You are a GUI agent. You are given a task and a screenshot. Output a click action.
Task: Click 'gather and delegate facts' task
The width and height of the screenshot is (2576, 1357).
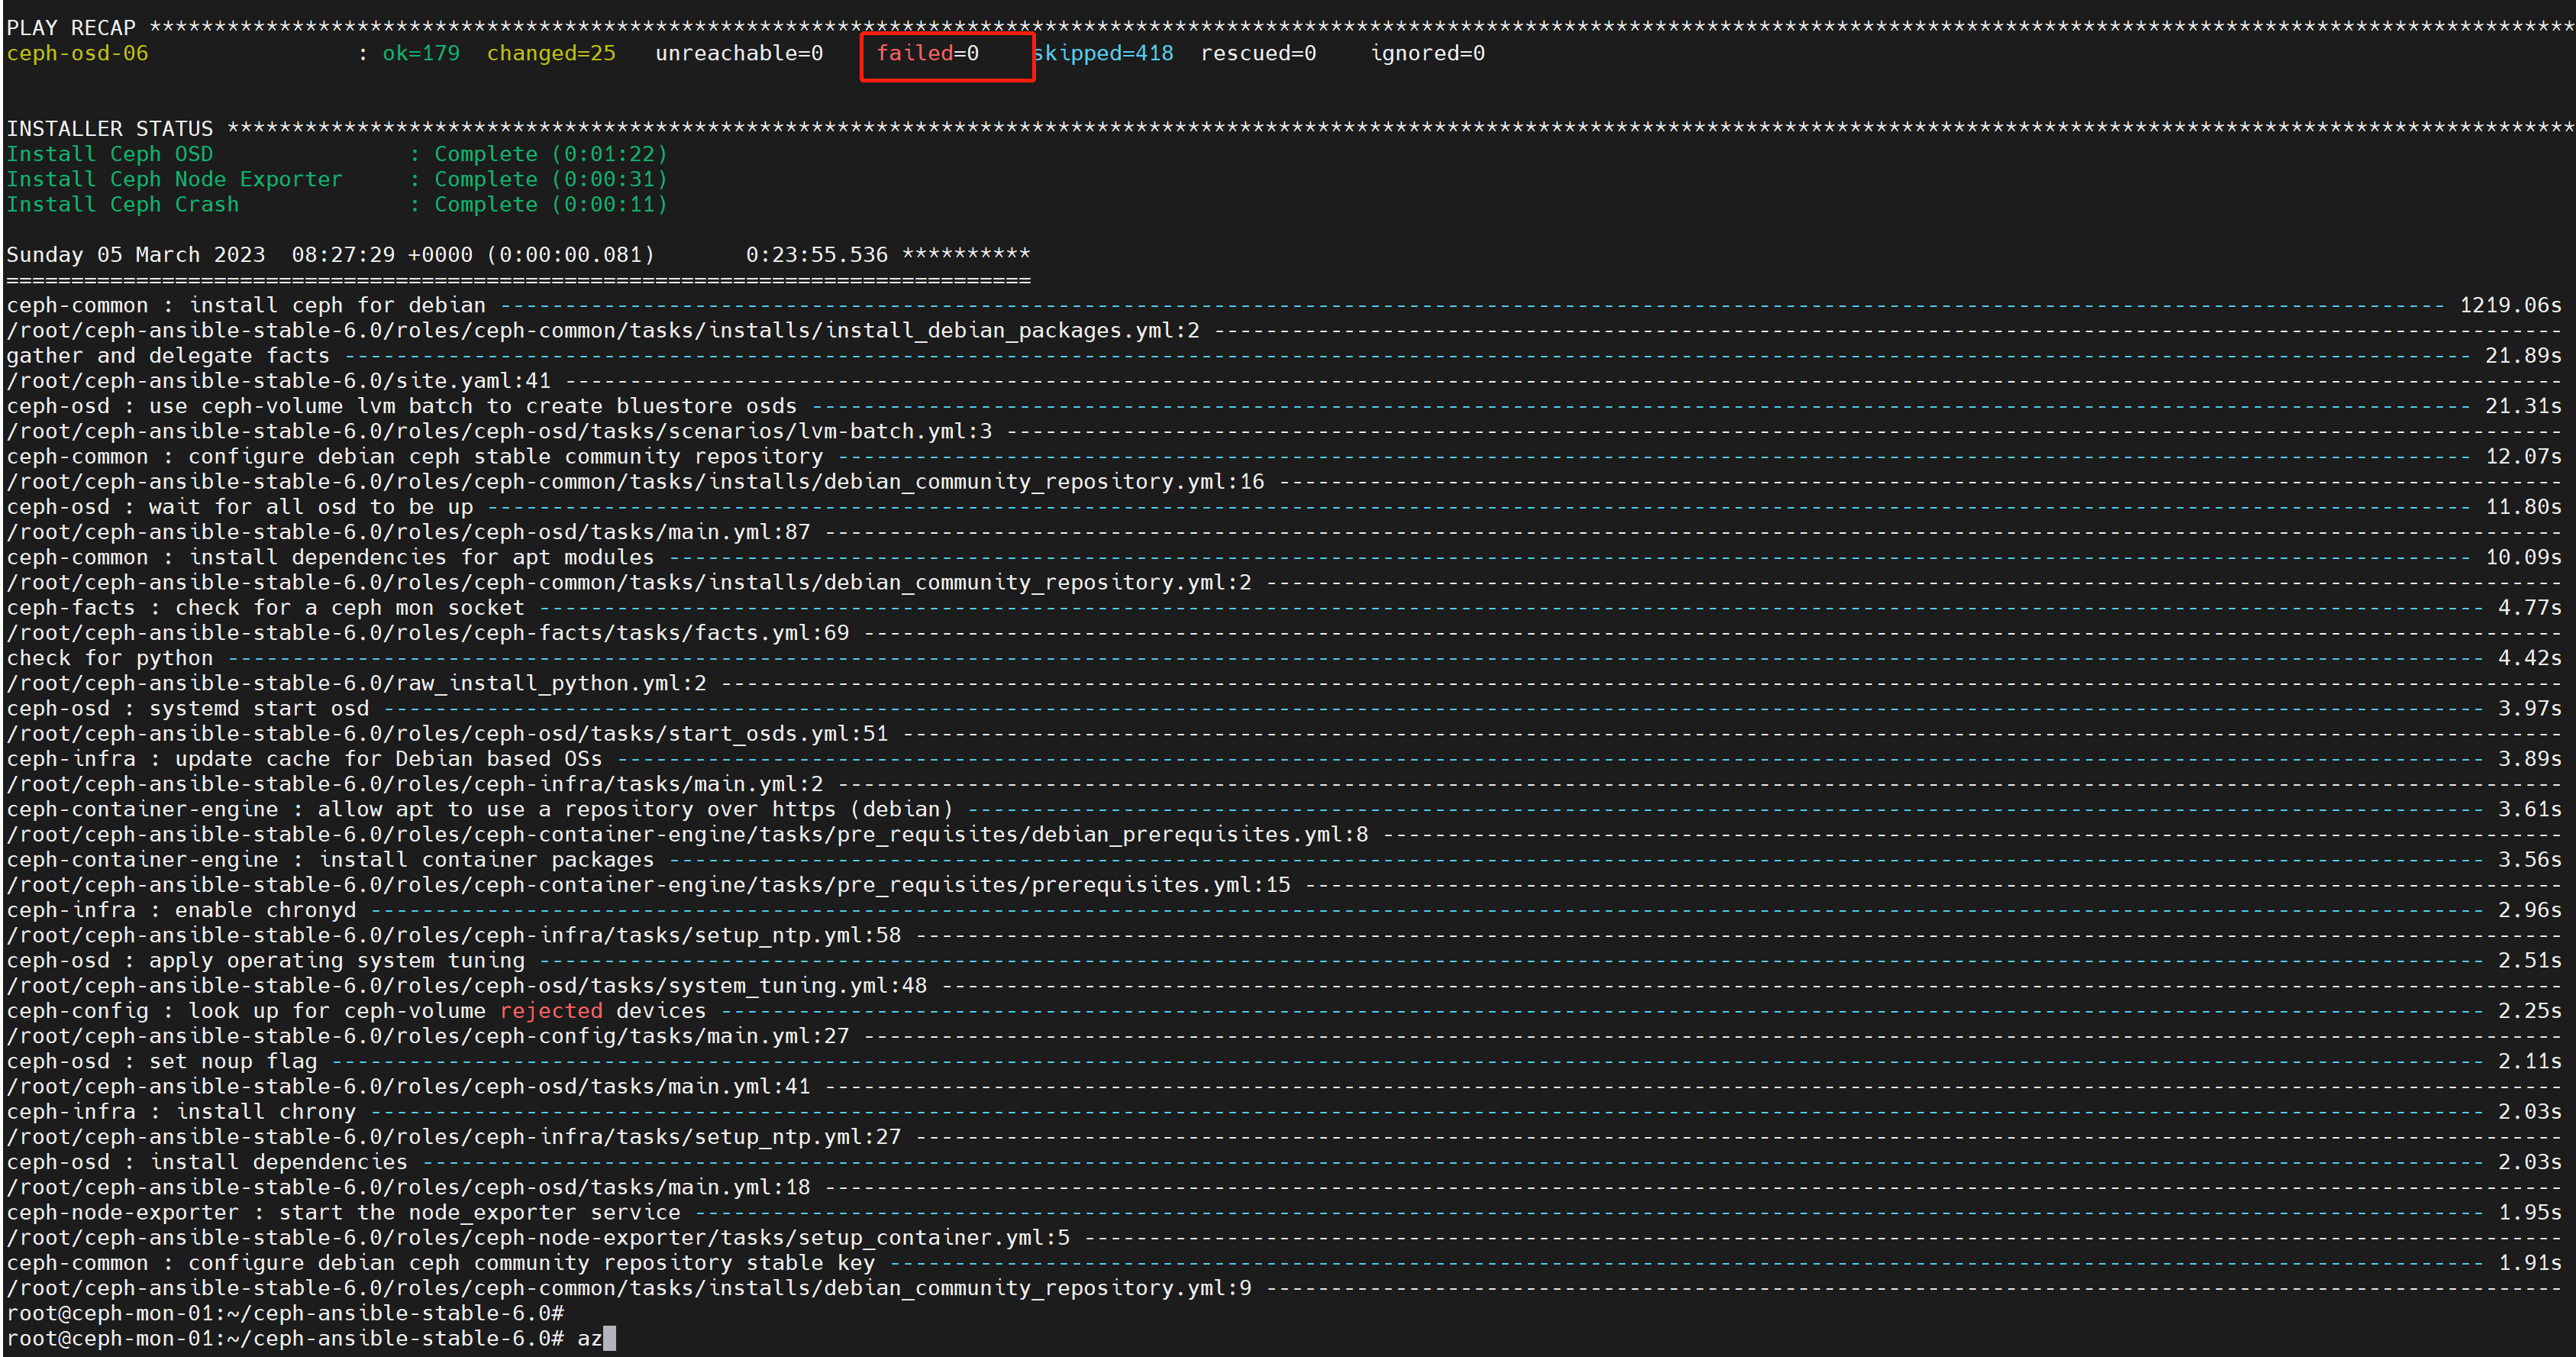pos(168,355)
